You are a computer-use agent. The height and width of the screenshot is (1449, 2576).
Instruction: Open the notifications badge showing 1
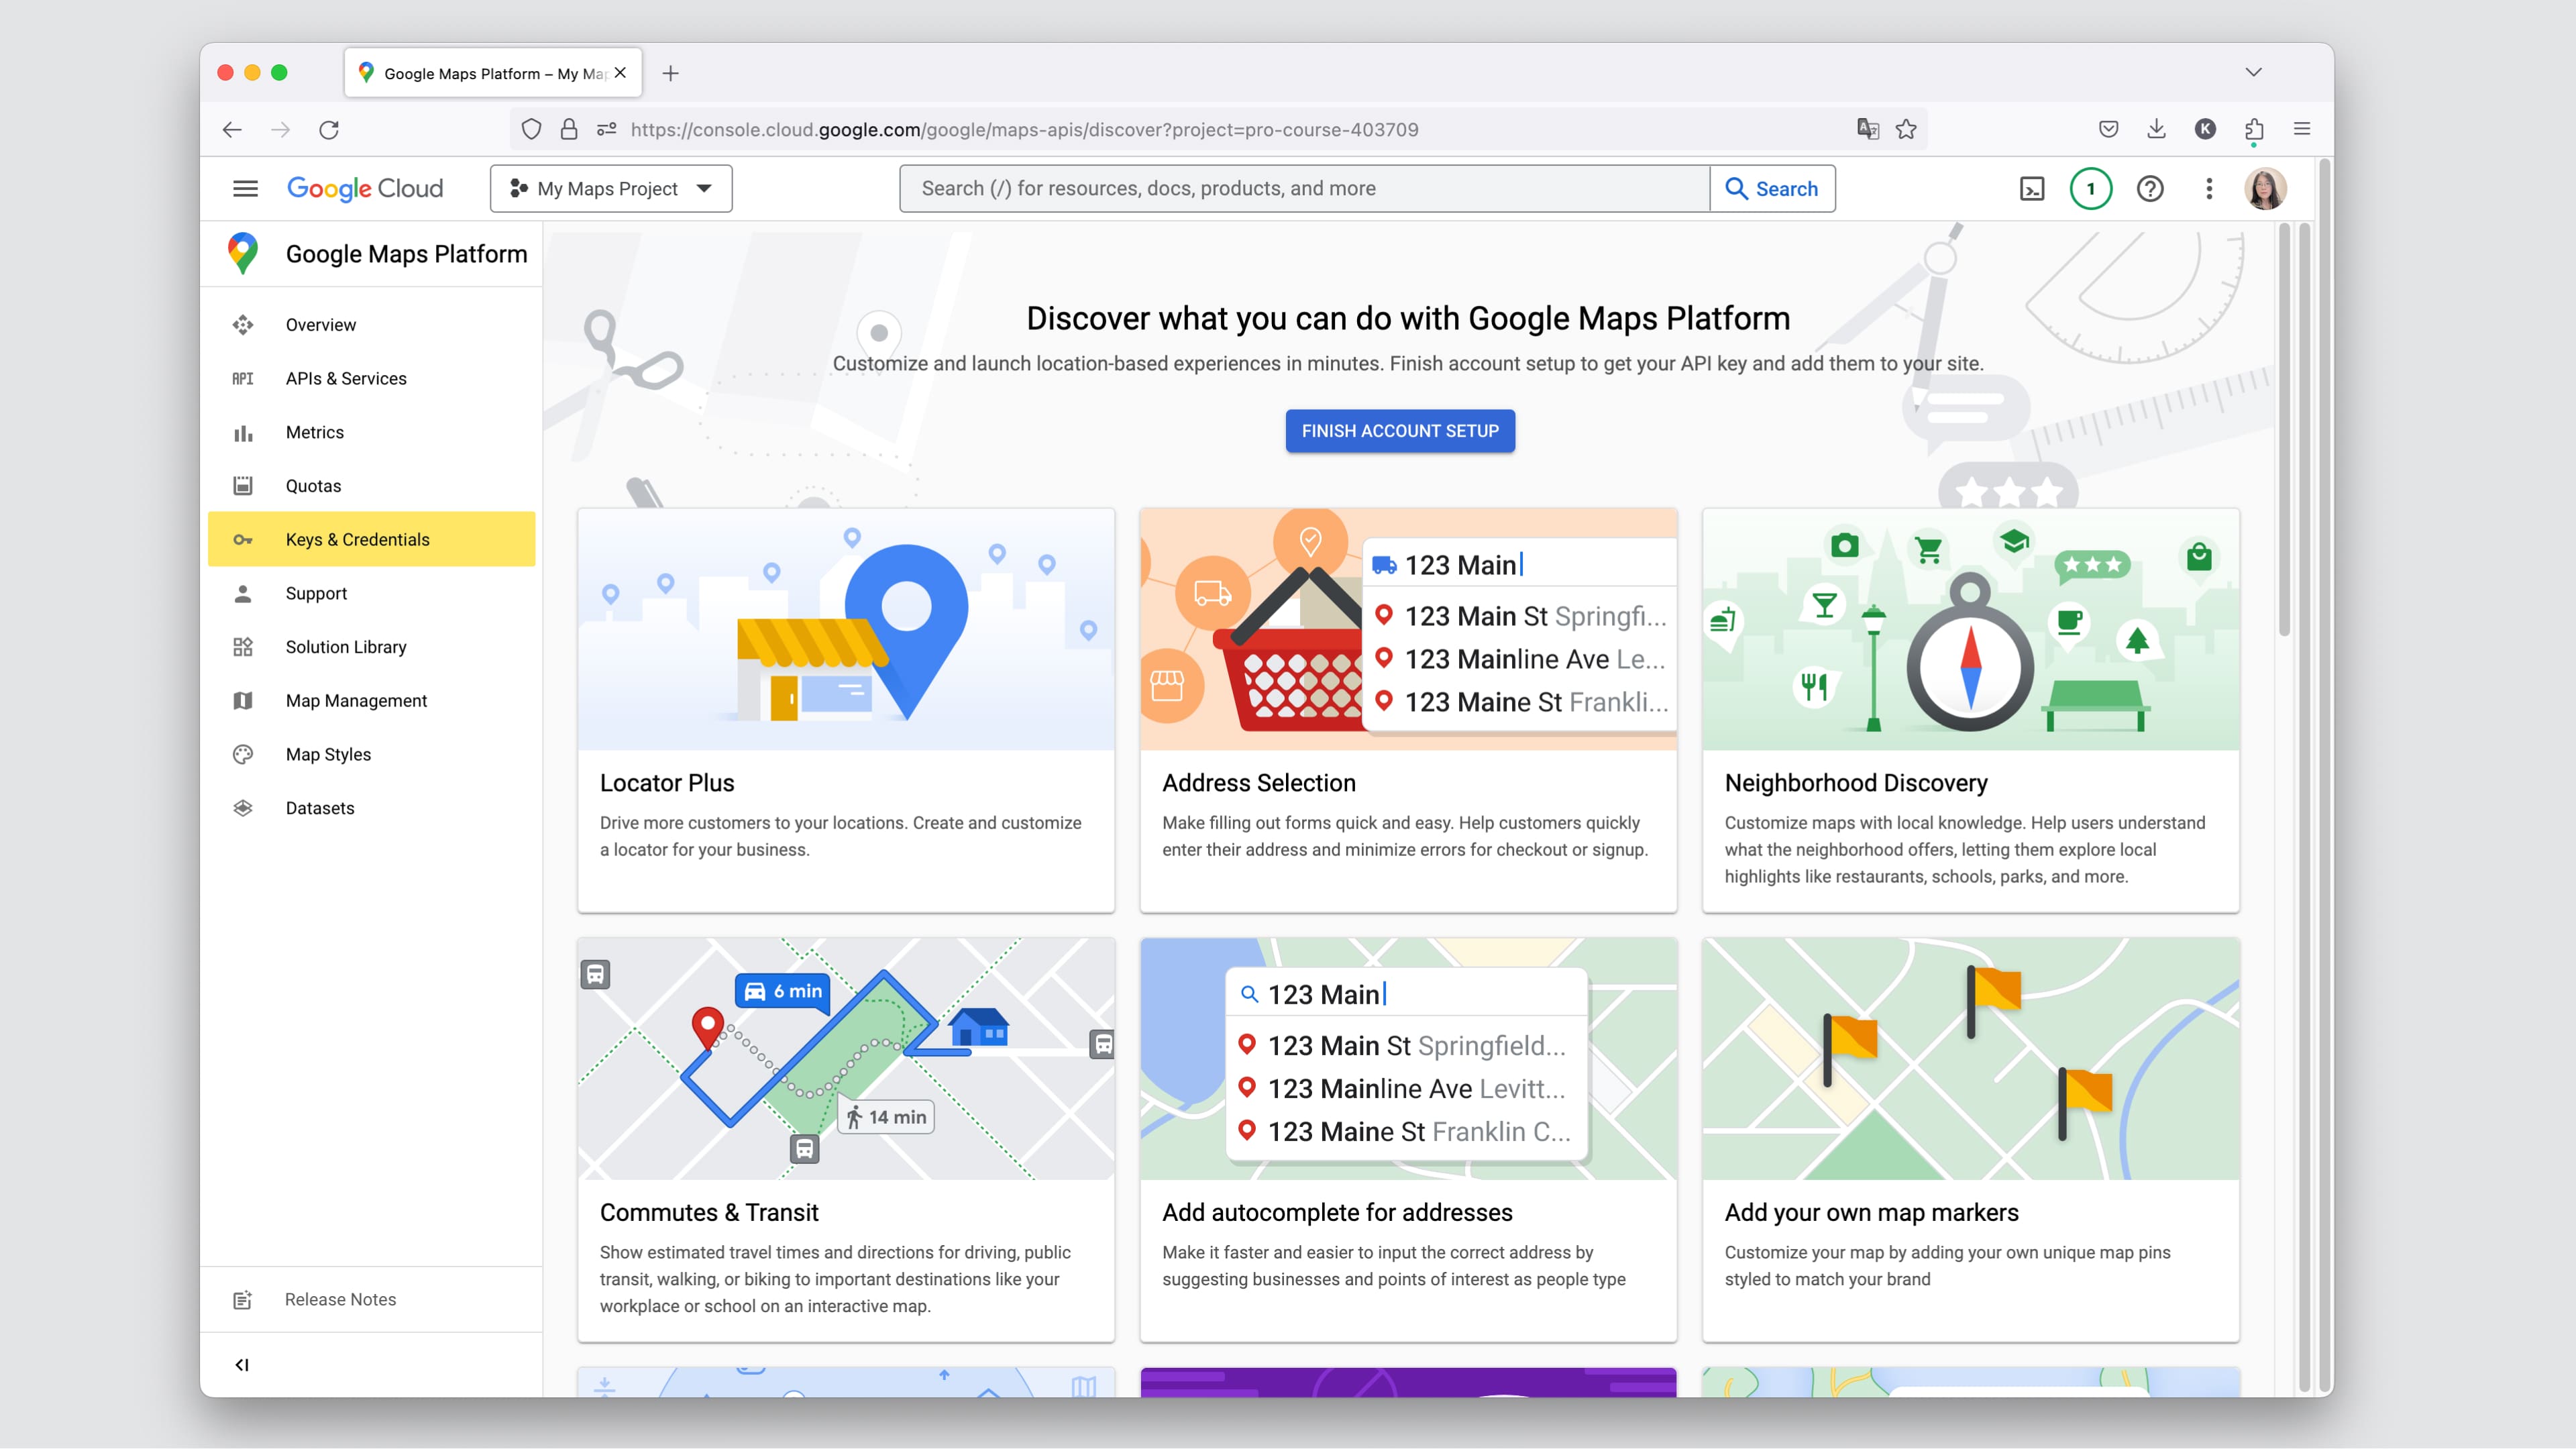click(2090, 189)
